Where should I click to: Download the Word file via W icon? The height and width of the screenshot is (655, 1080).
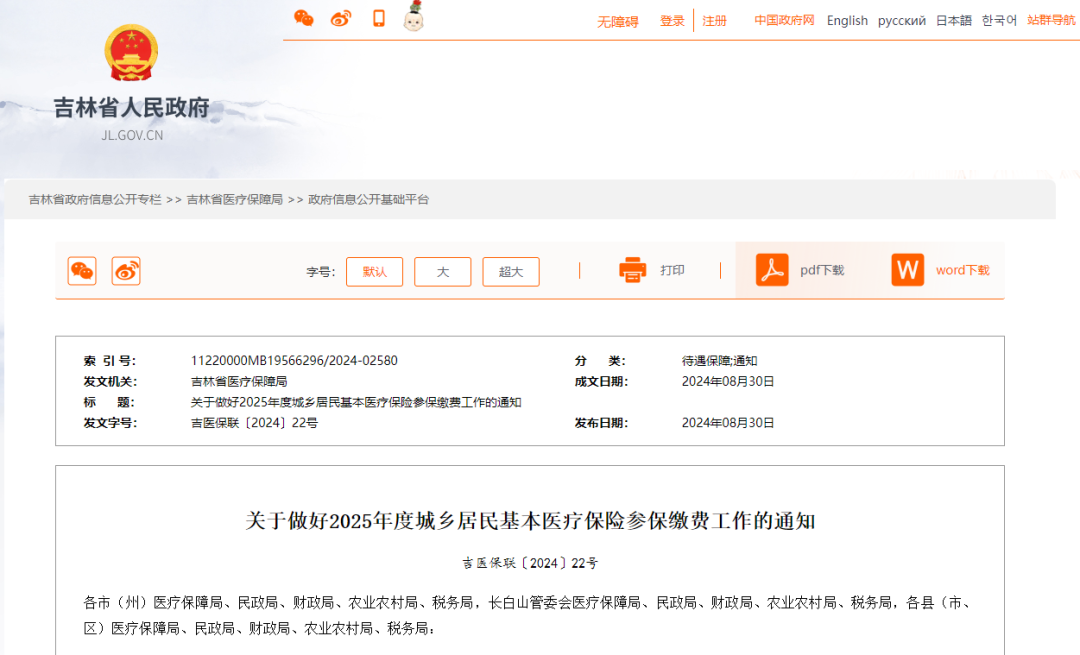(908, 270)
